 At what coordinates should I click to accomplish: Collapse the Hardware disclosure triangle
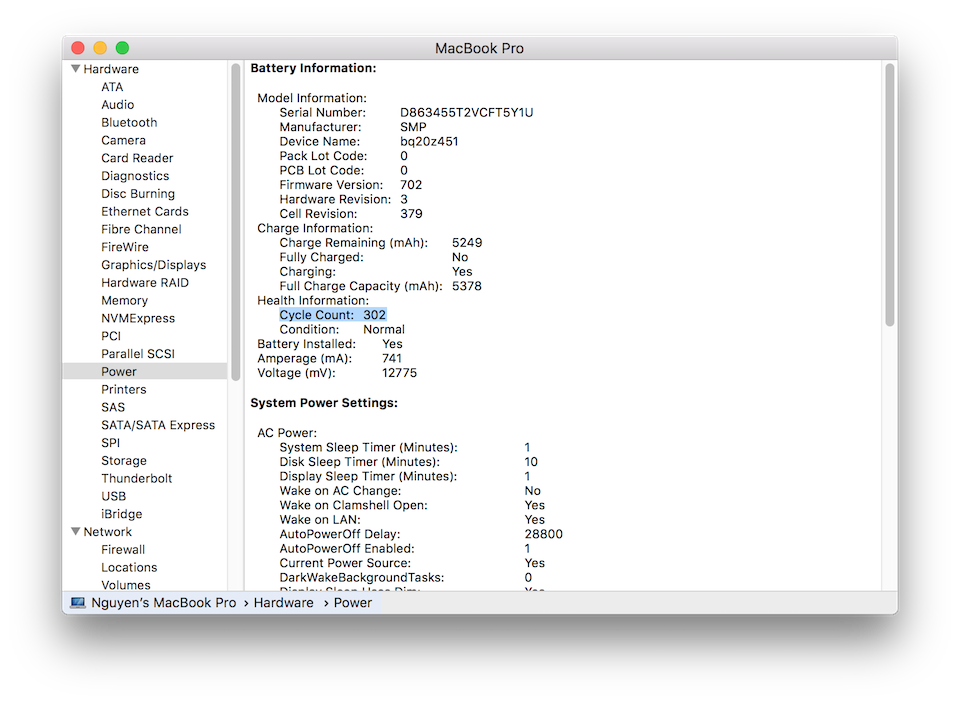coord(75,69)
